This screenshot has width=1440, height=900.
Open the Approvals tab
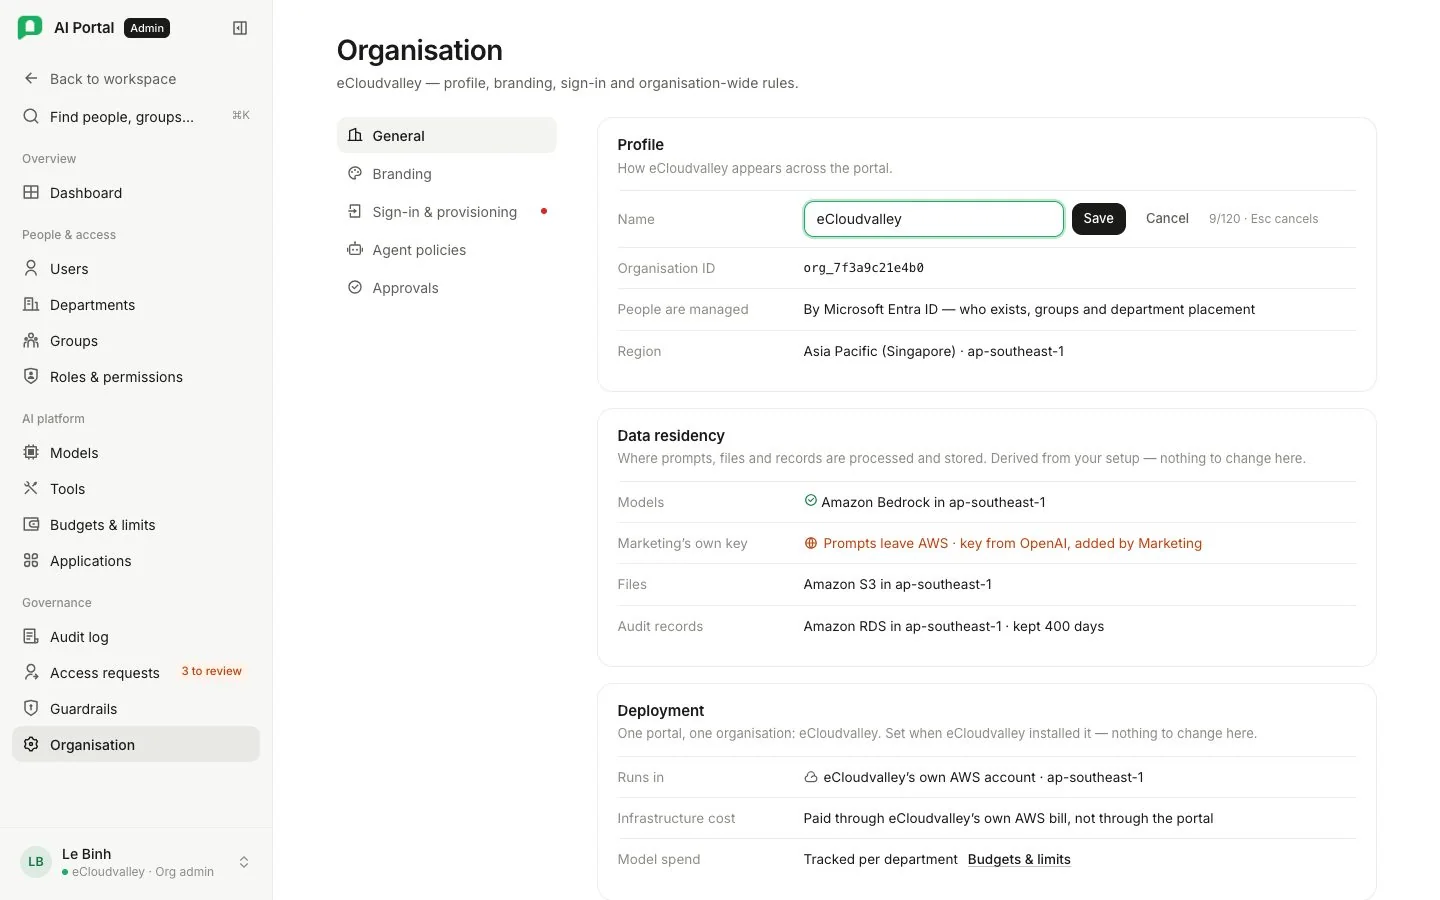(x=446, y=287)
